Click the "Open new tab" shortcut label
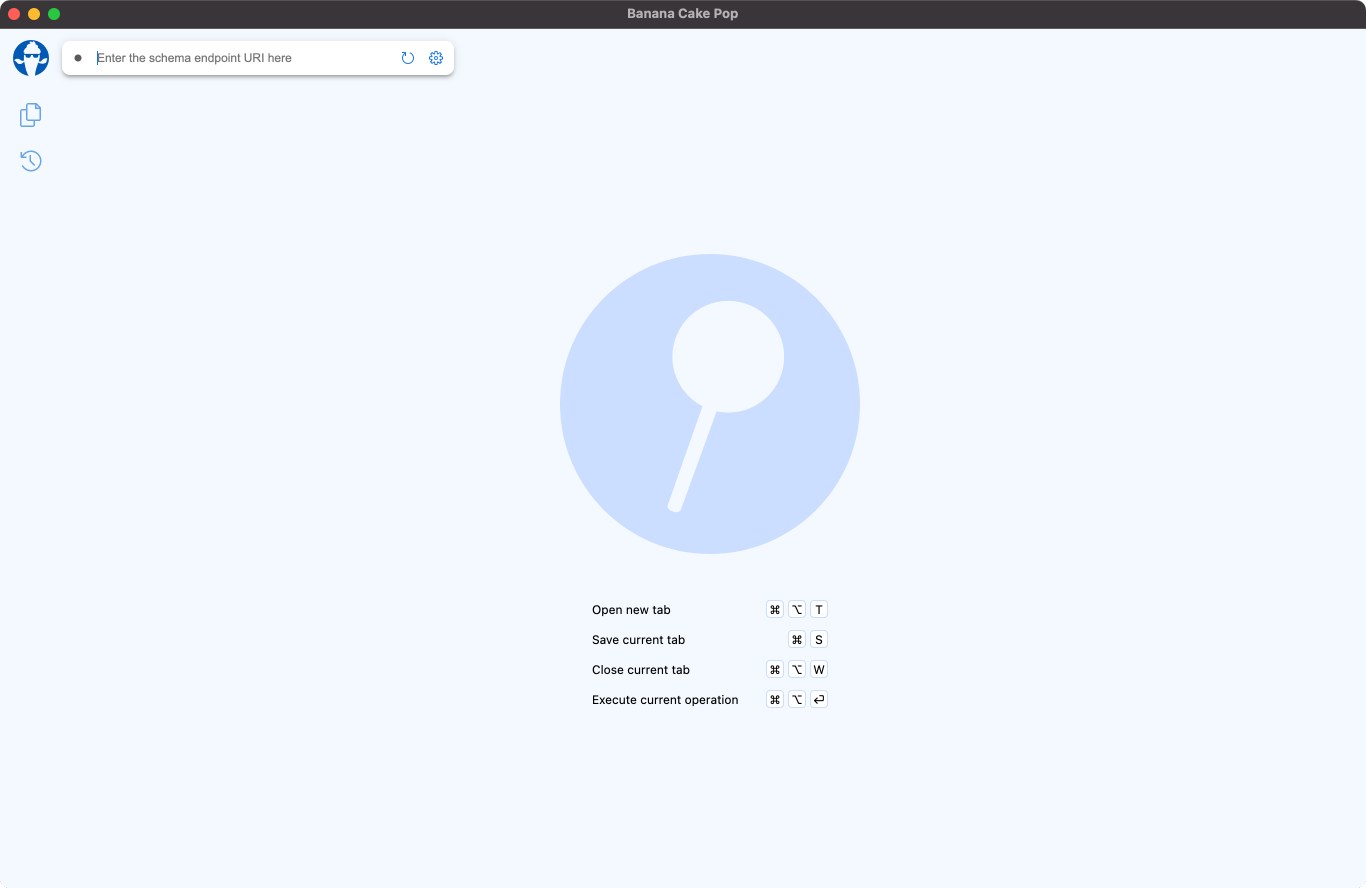1366x888 pixels. click(631, 610)
